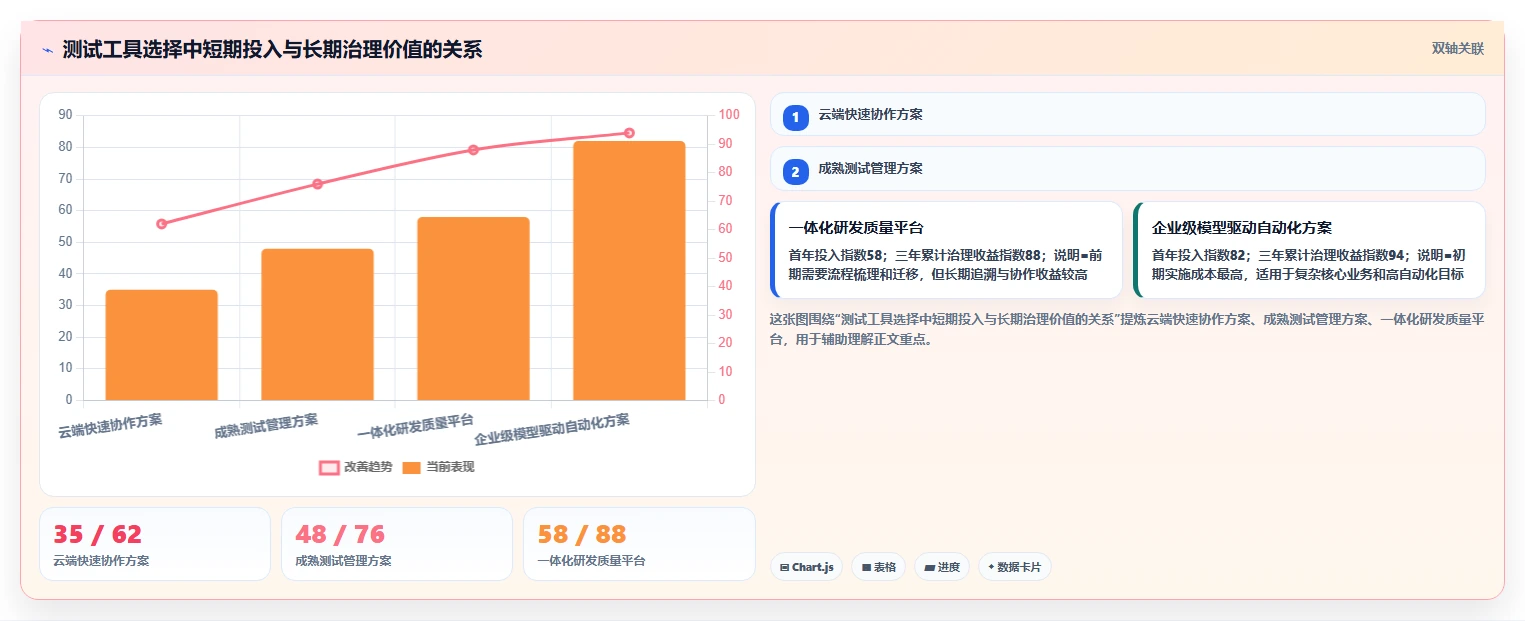The width and height of the screenshot is (1525, 621).
Task: Click the text 首年投入指数82
Action: coord(1200,255)
